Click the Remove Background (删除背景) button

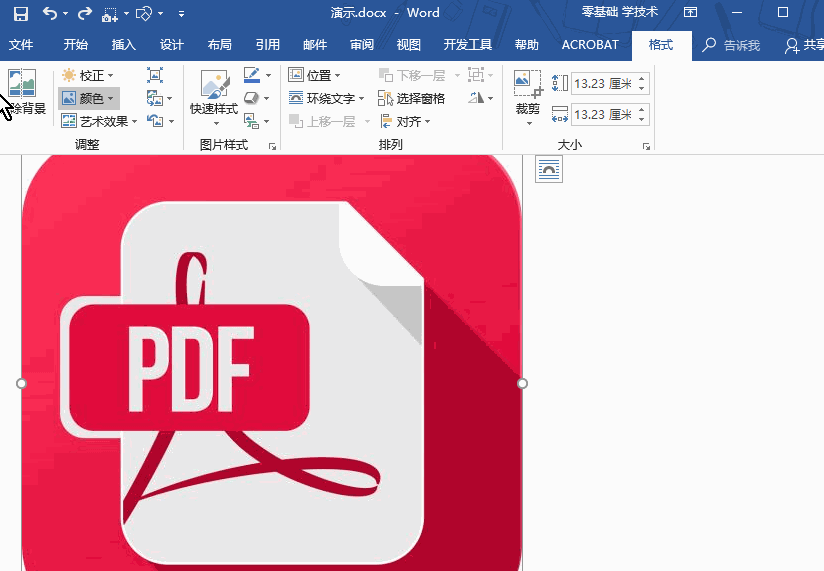pyautogui.click(x=24, y=92)
